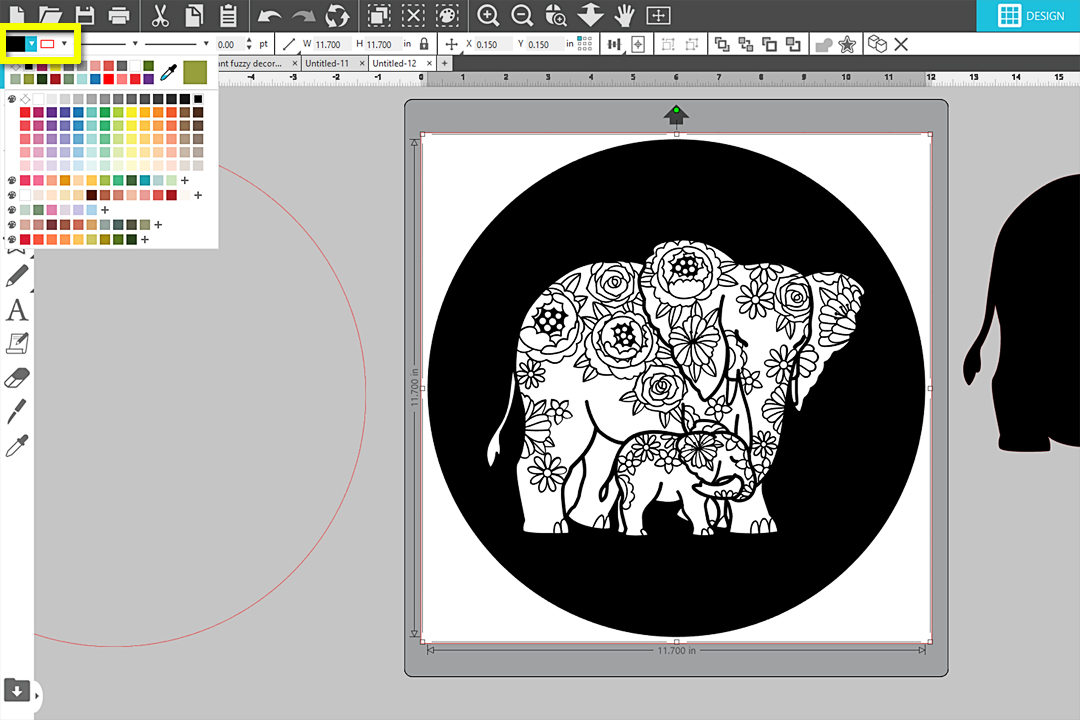Image resolution: width=1080 pixels, height=720 pixels.
Task: Choose the pure red swatch
Action: [x=108, y=79]
